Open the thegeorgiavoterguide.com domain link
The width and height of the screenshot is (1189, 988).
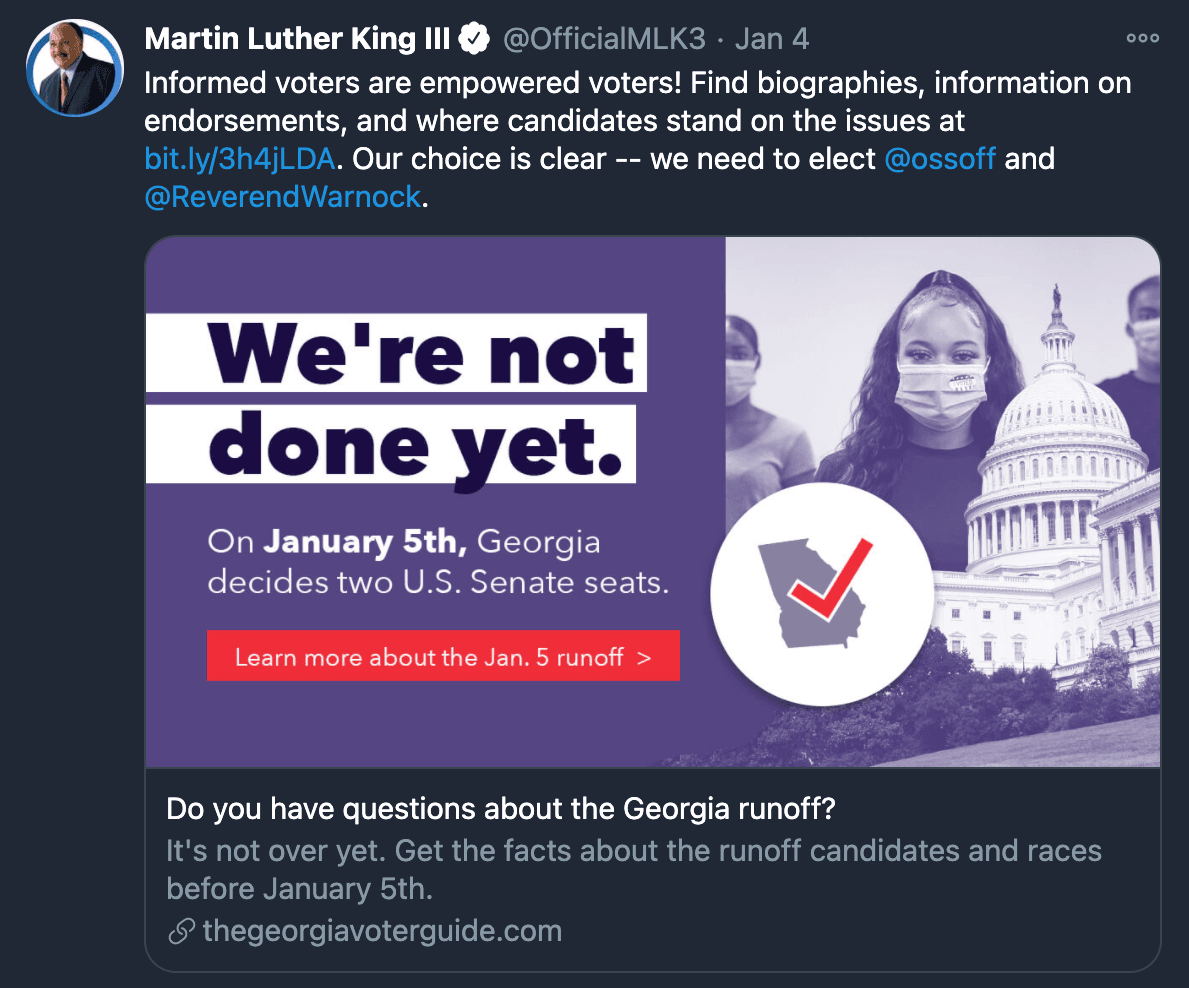click(382, 932)
